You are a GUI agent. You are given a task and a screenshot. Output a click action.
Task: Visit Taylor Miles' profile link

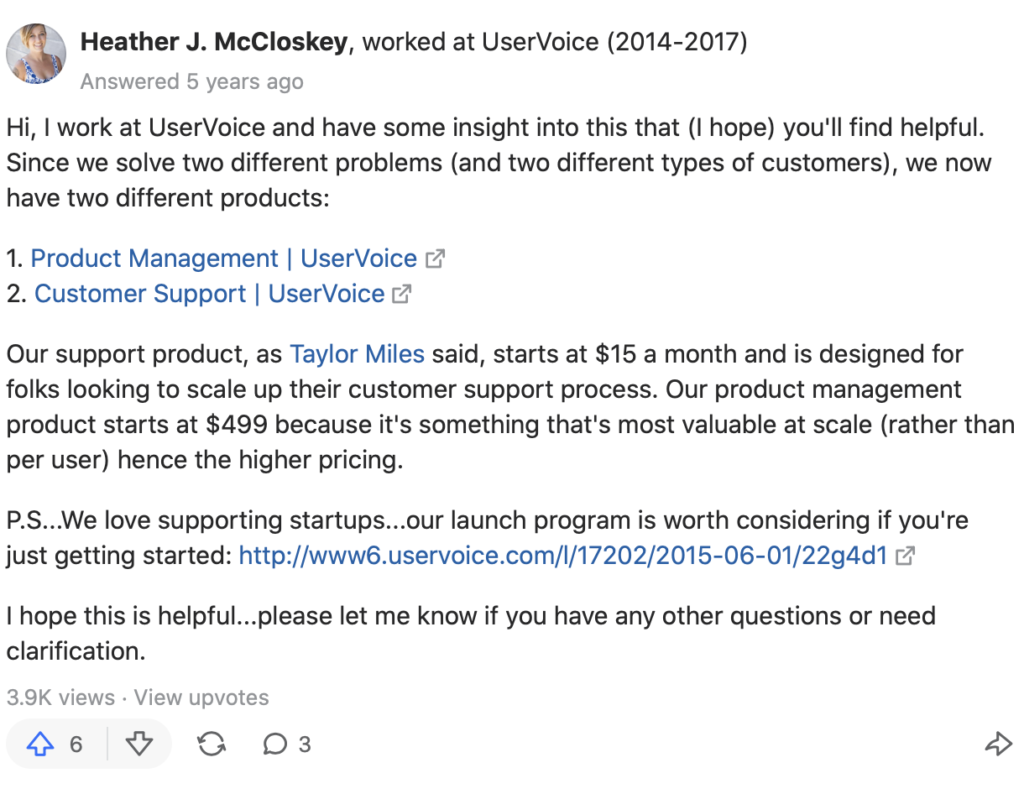click(357, 354)
